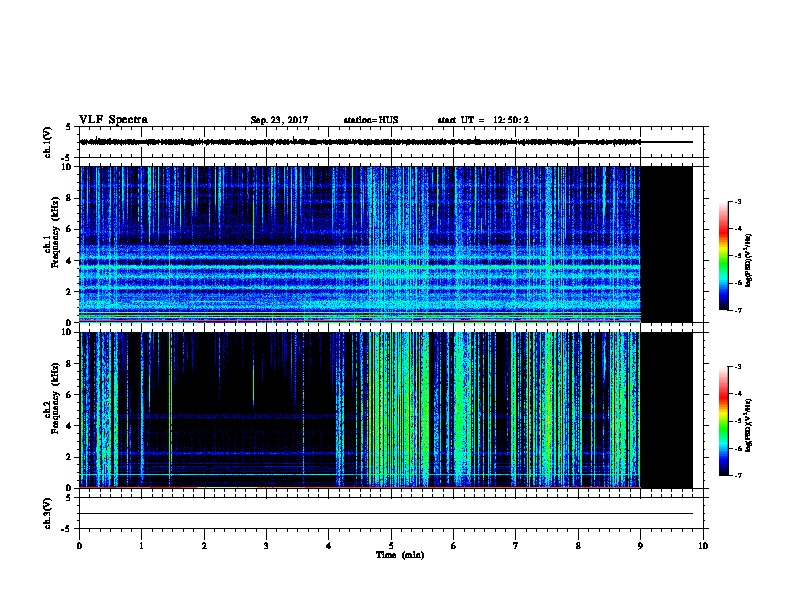
Task: Click the ch.2 frequency axis "8" tick label
Action: pyautogui.click(x=70, y=364)
